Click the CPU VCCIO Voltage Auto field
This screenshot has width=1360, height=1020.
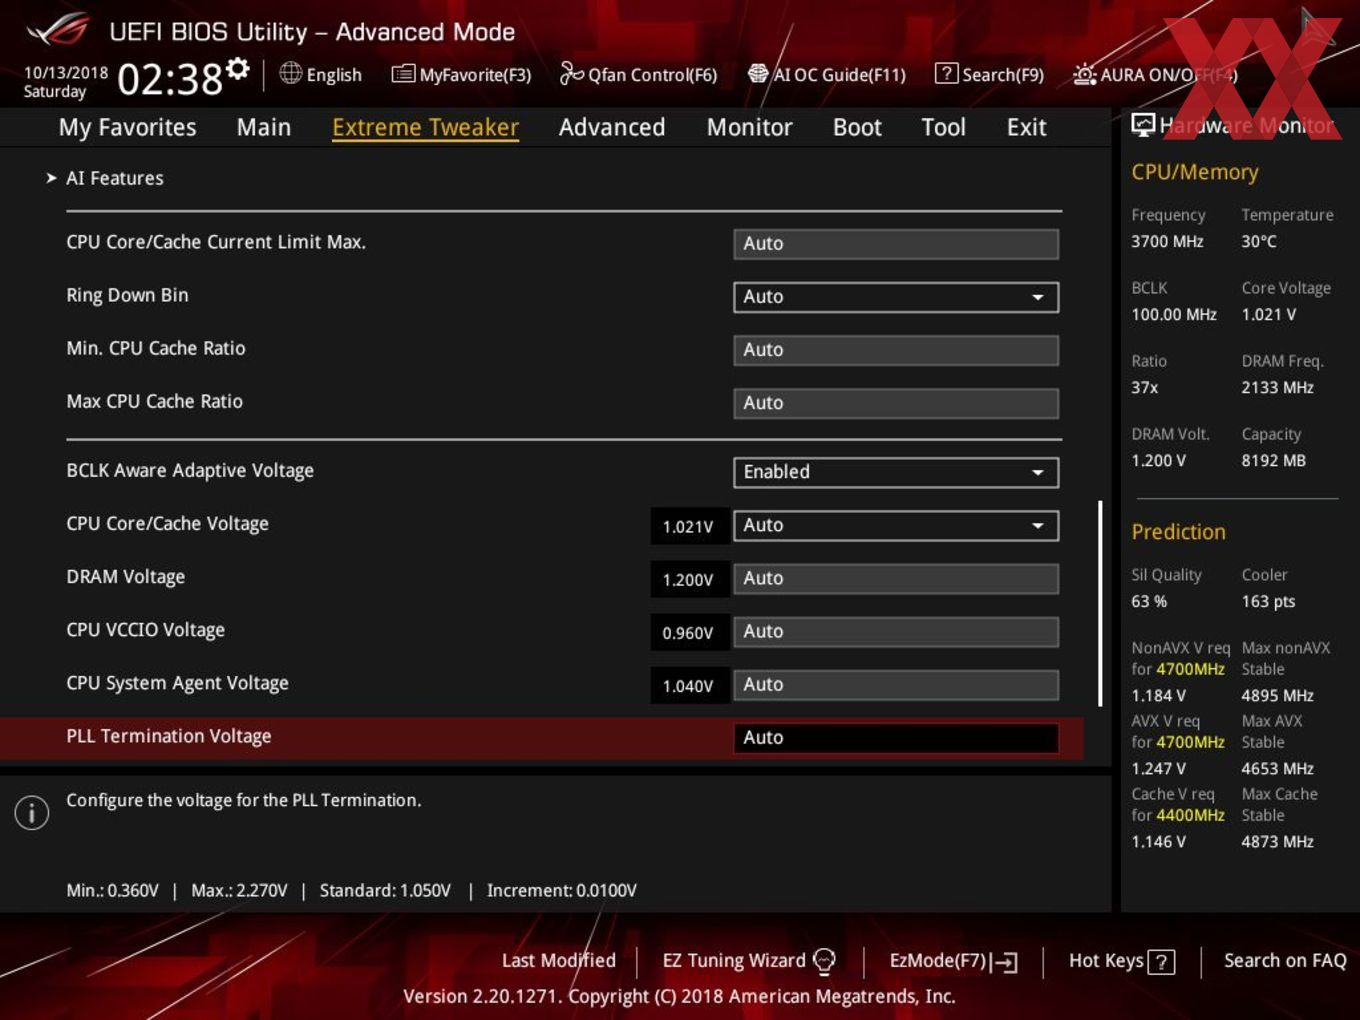896,631
